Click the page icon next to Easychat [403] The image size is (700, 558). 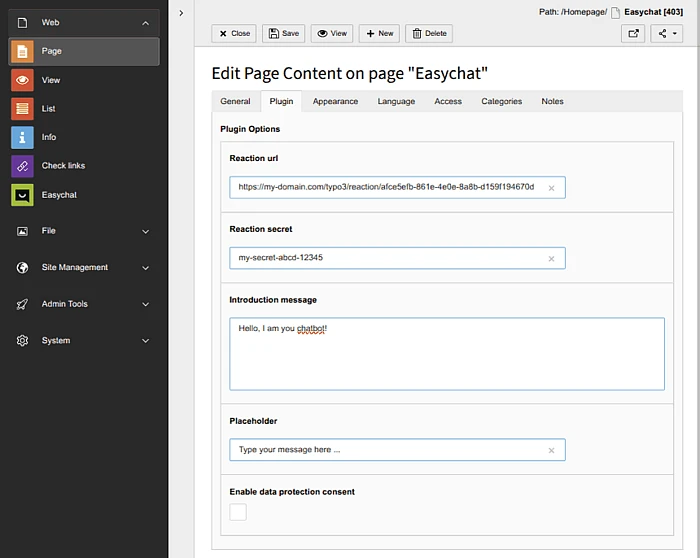(x=616, y=12)
